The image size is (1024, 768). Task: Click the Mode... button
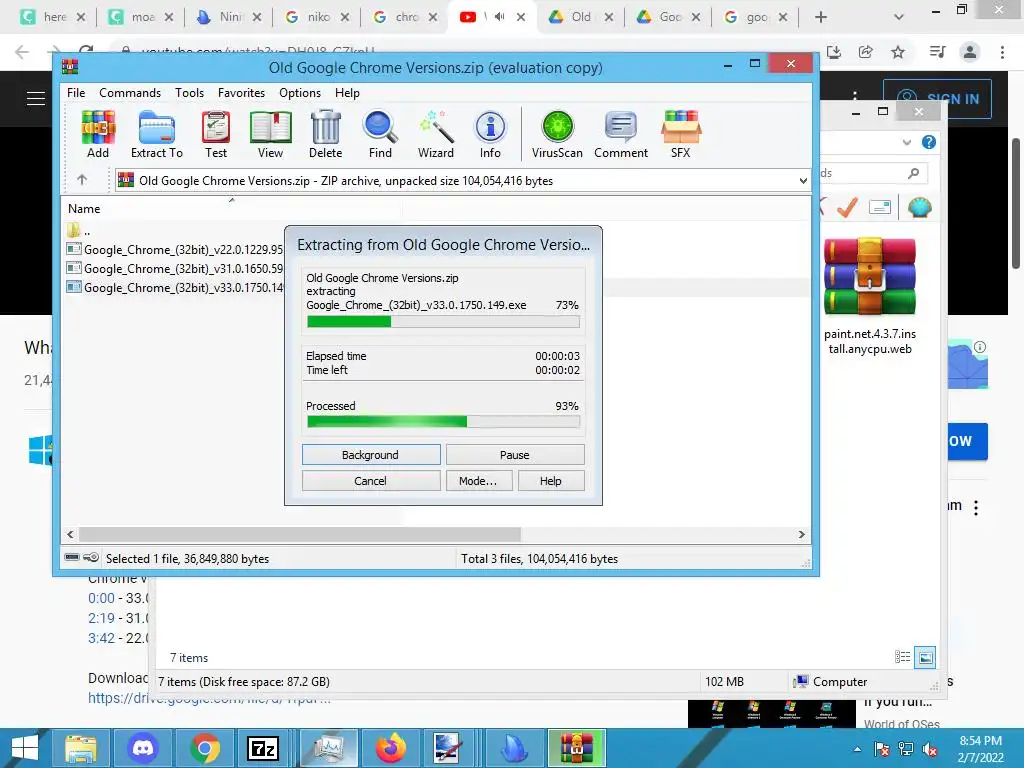pos(478,481)
